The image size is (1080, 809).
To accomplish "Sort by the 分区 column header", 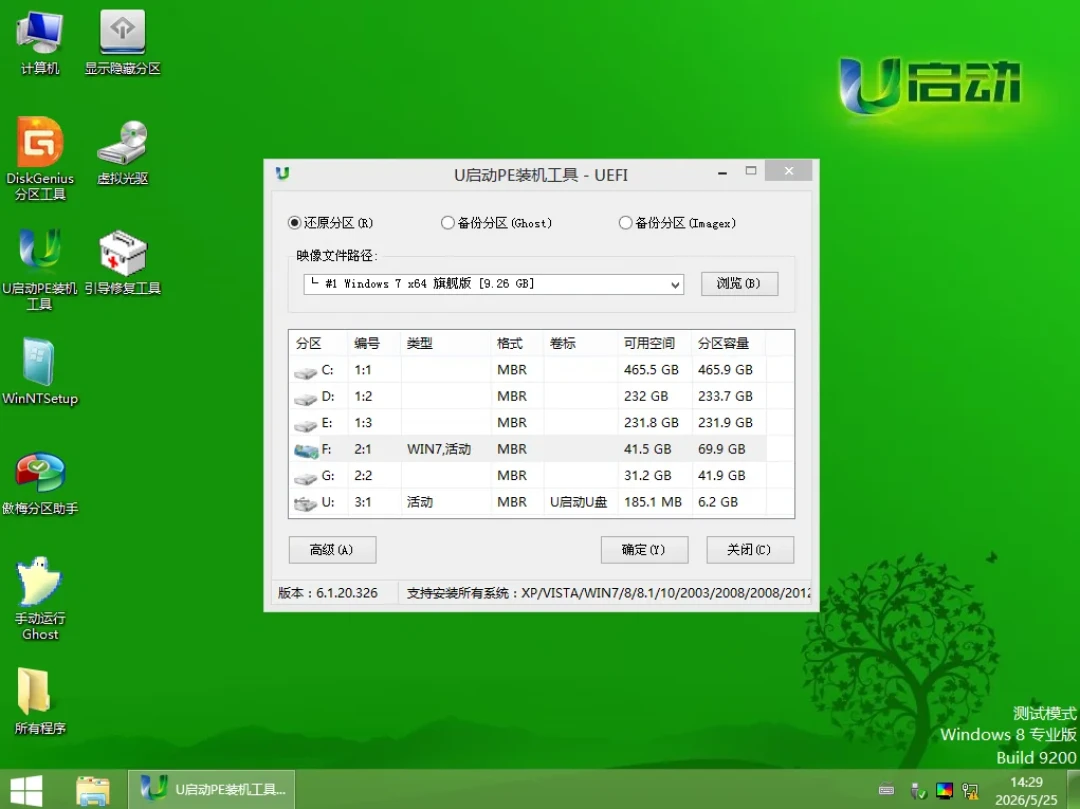I will [x=318, y=343].
